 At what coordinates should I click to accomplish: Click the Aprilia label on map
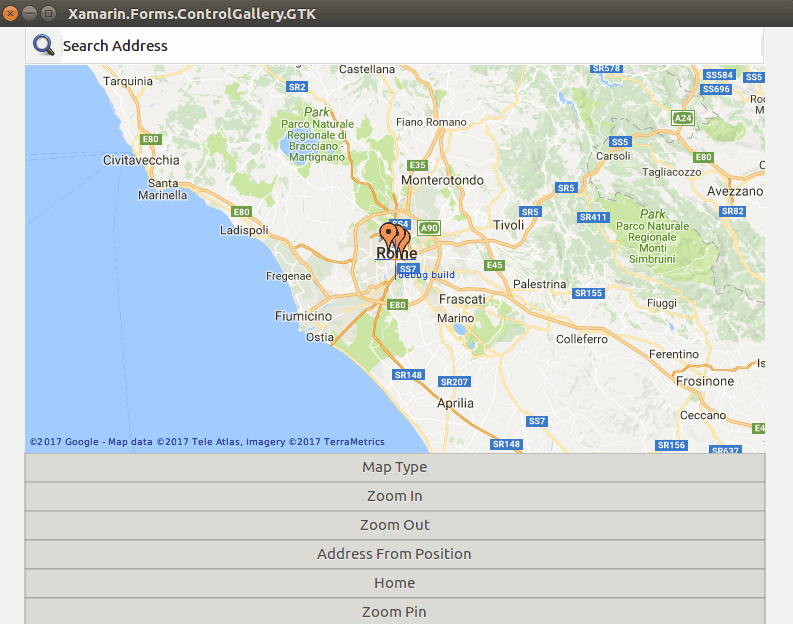tap(455, 403)
